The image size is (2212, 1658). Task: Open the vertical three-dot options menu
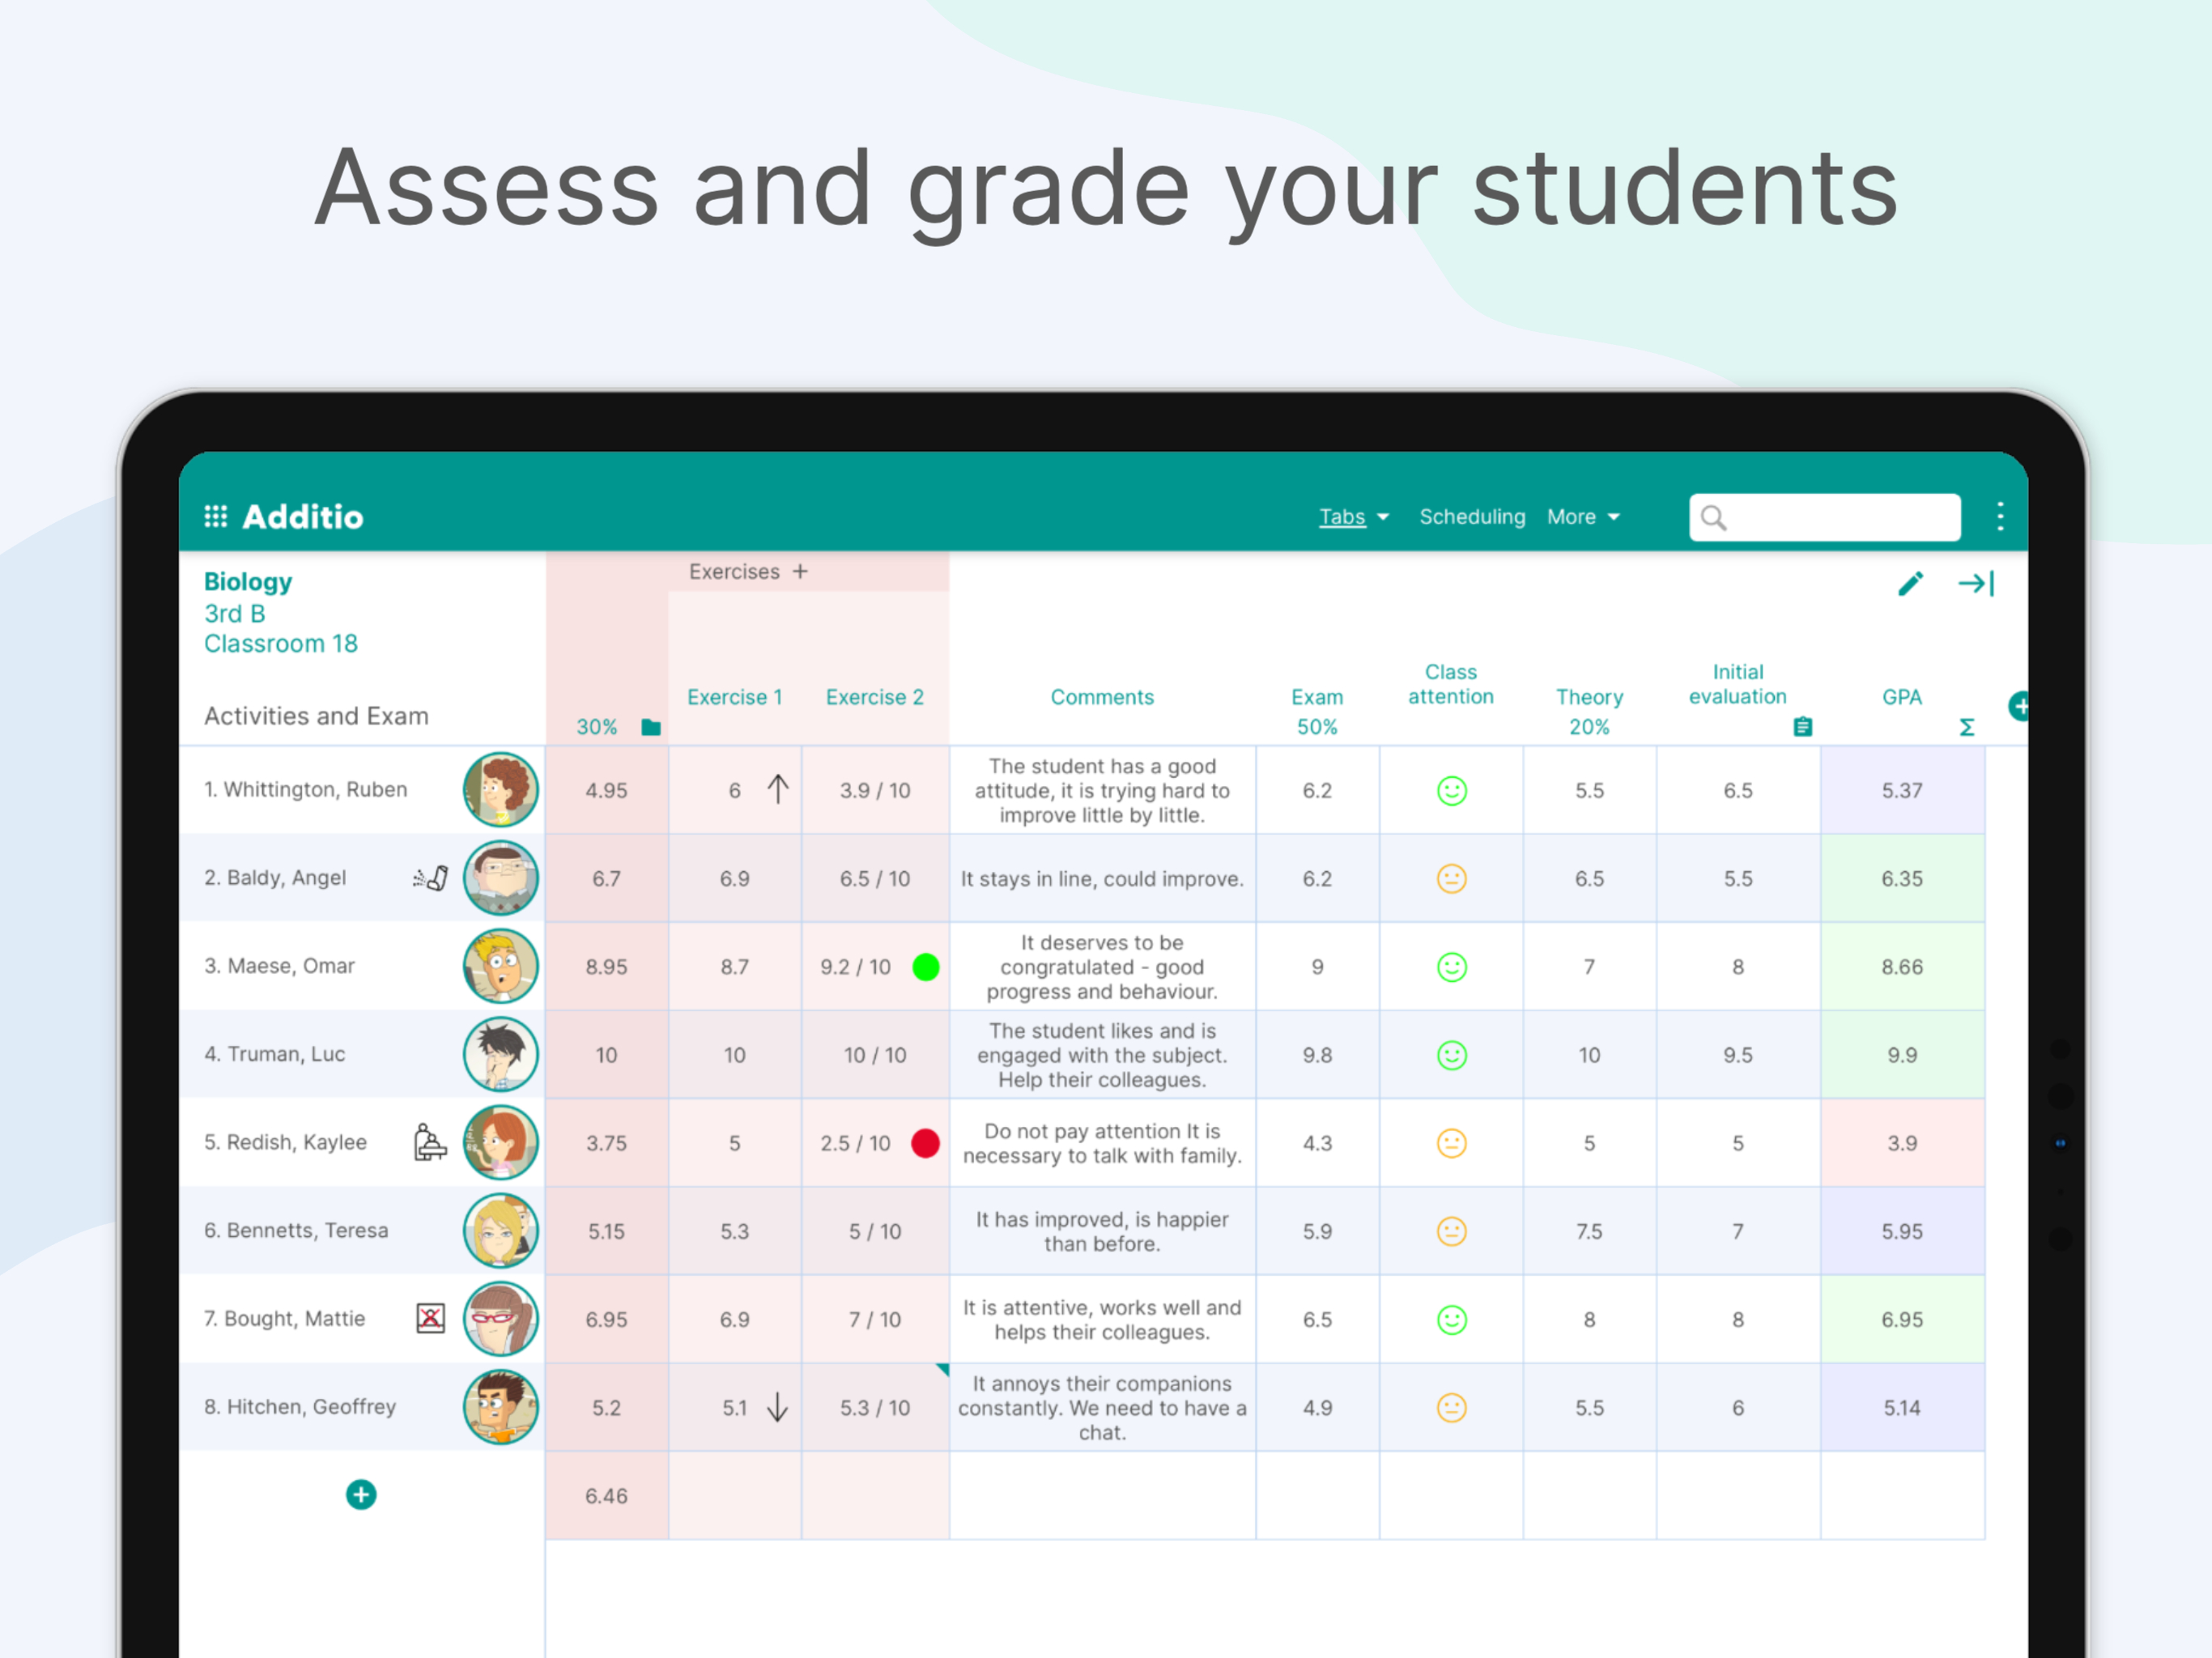click(x=2000, y=516)
